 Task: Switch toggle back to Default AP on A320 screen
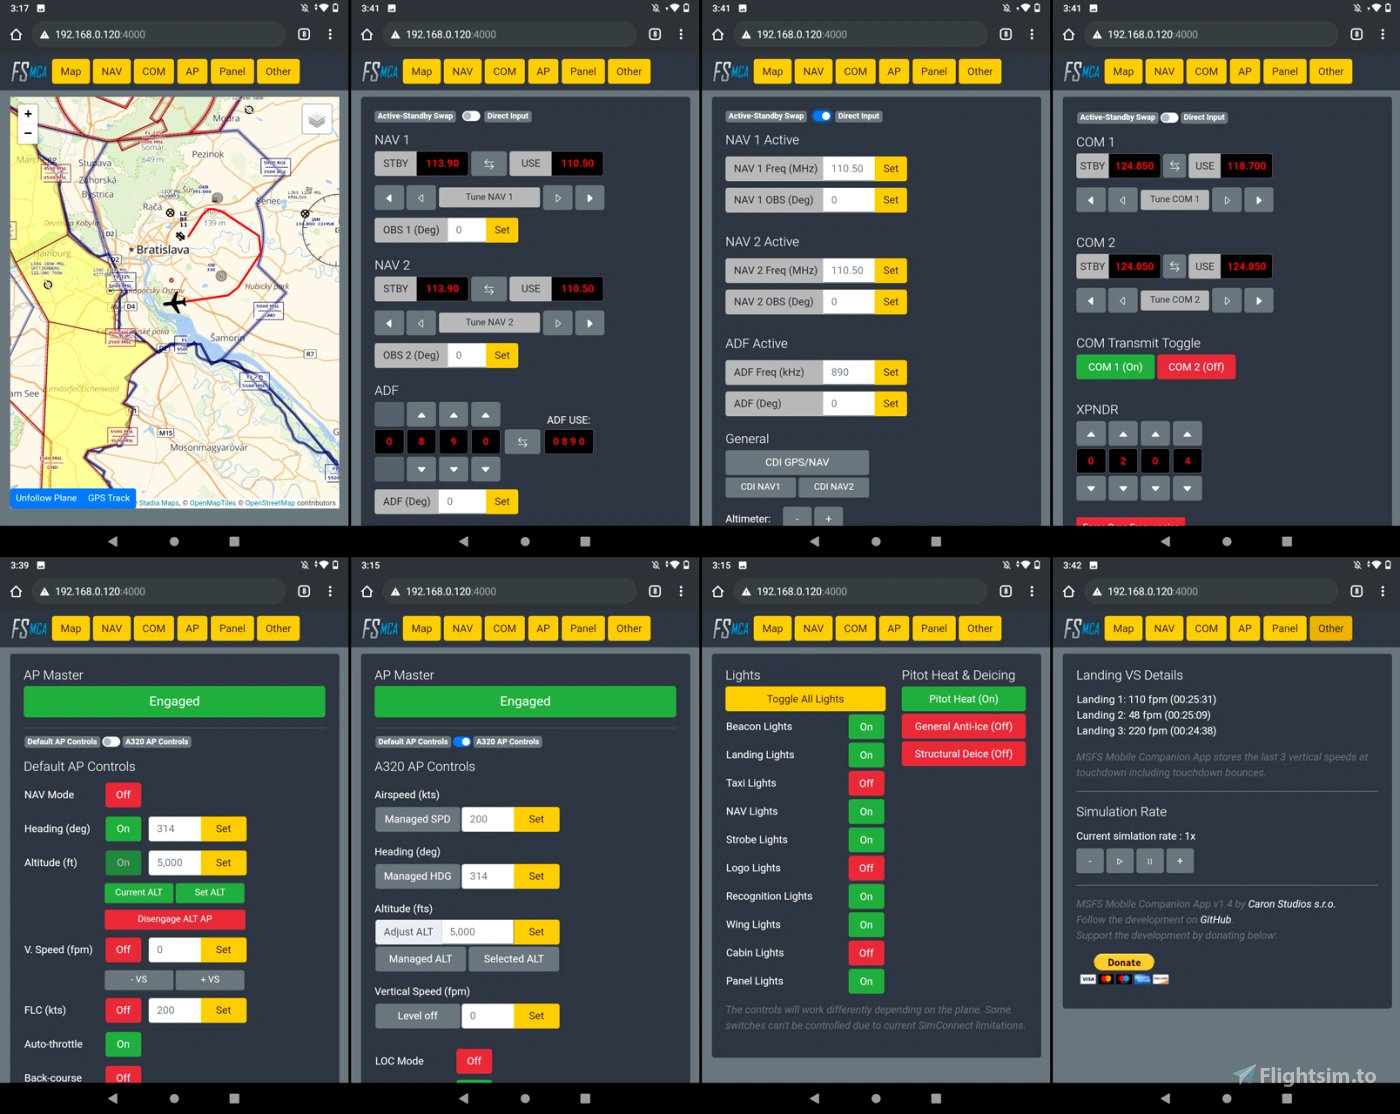click(462, 742)
